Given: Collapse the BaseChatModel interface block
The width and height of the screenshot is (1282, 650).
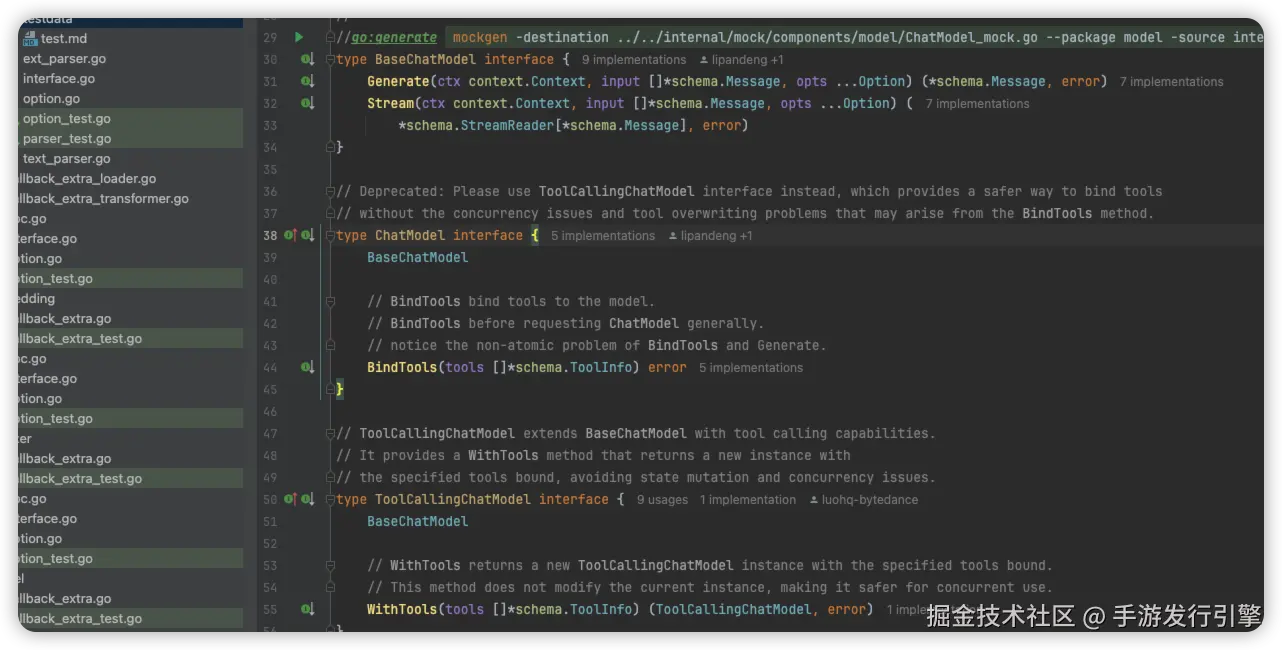Looking at the screenshot, I should pyautogui.click(x=331, y=60).
